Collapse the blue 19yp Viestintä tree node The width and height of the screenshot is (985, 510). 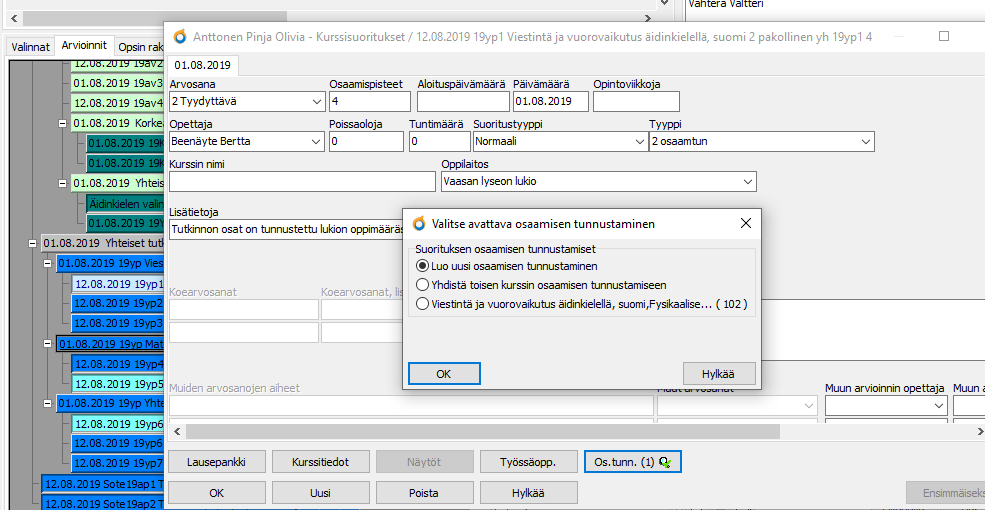[x=48, y=264]
